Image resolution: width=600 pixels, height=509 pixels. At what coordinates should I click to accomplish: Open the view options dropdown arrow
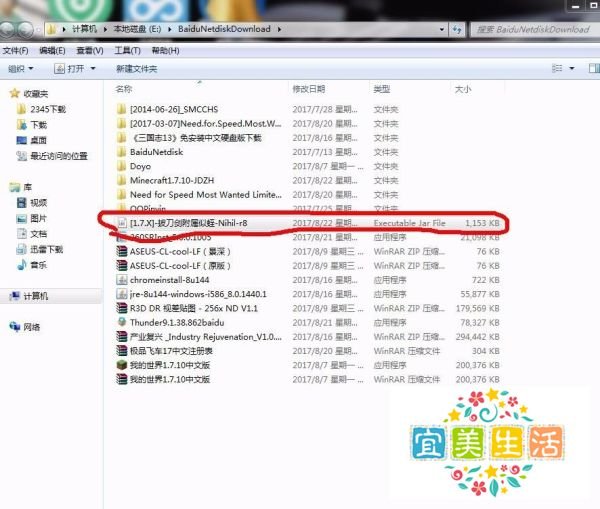point(572,69)
